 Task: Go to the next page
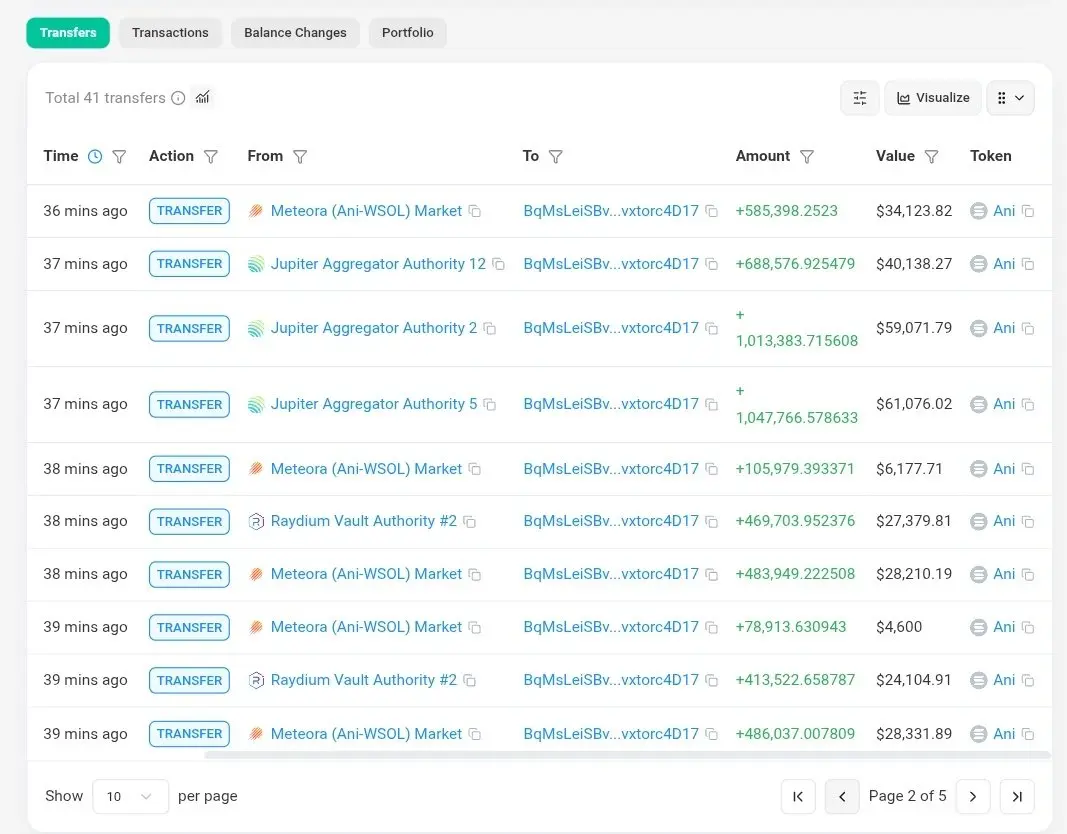[x=973, y=797]
